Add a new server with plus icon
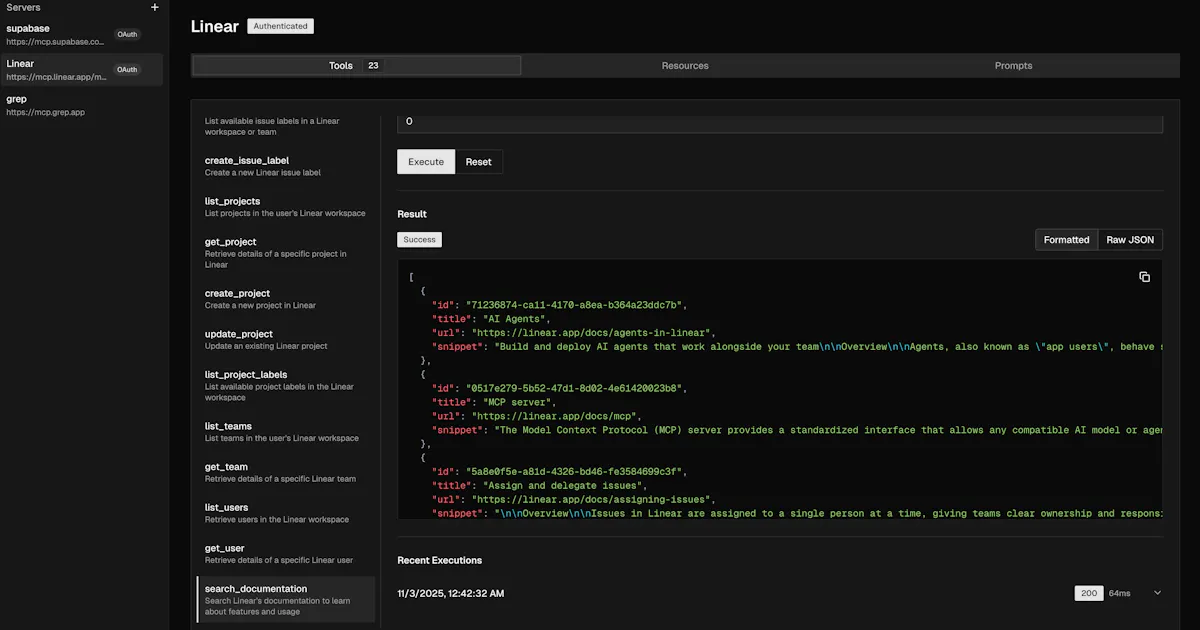Viewport: 1200px width, 630px height. 154,7
